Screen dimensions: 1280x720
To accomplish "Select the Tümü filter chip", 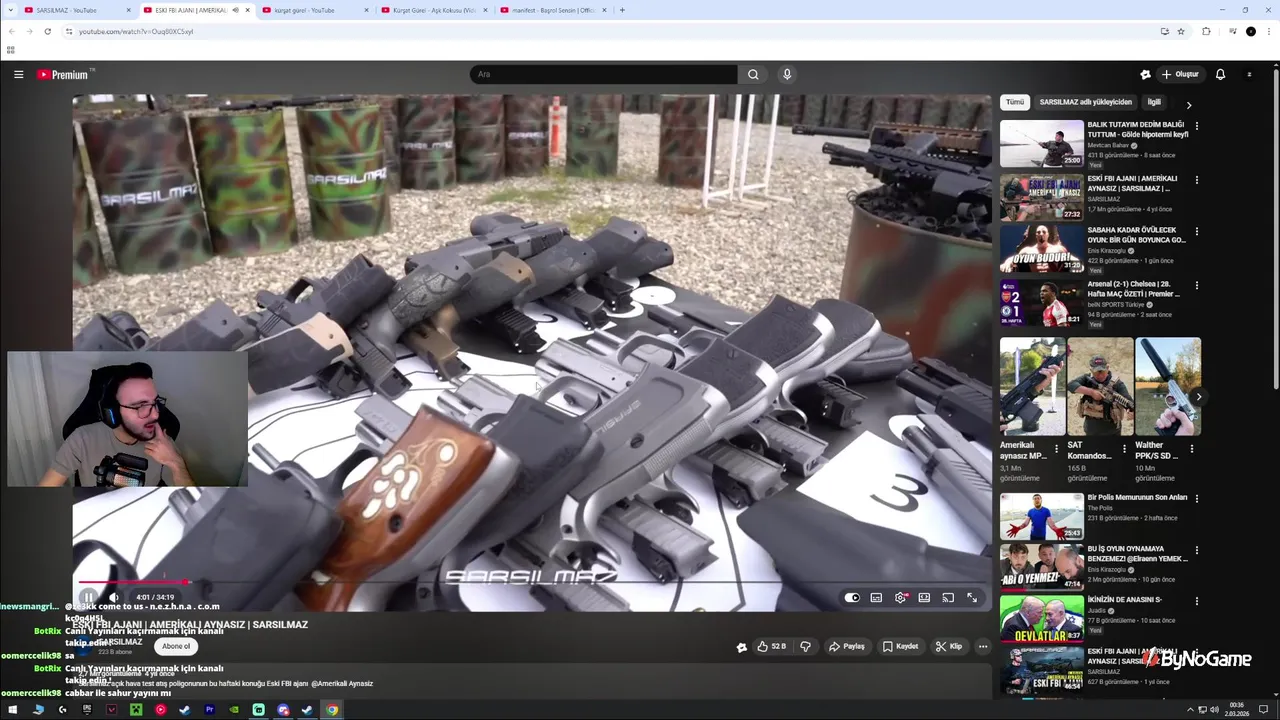I will [x=1015, y=102].
